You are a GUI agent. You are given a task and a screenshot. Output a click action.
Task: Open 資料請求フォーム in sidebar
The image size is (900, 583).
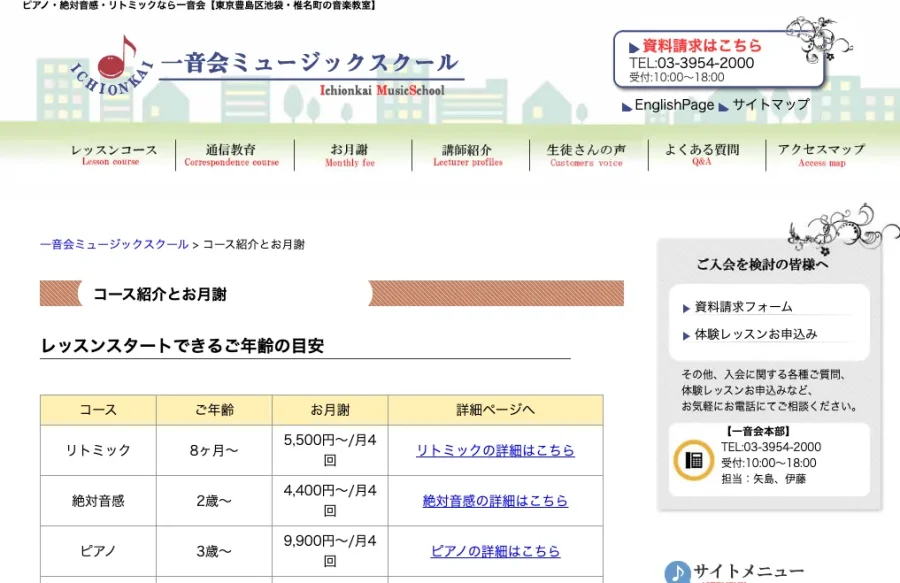[x=743, y=307]
